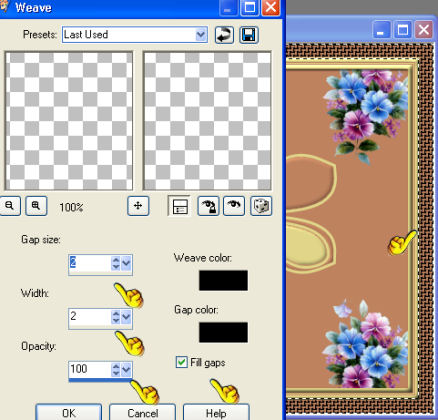Toggle auto proof lock icon
Viewport: 438px width, 420px height.
click(x=208, y=206)
